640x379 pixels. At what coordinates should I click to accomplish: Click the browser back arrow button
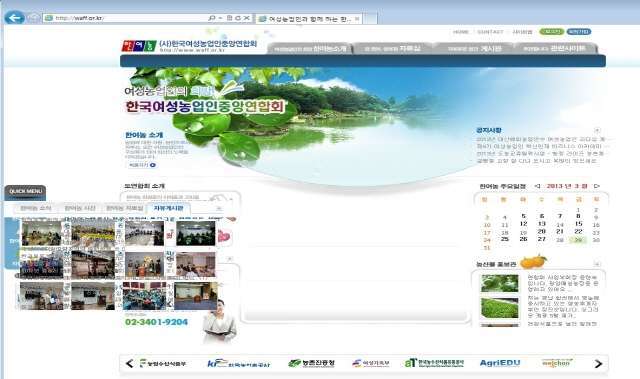point(14,18)
